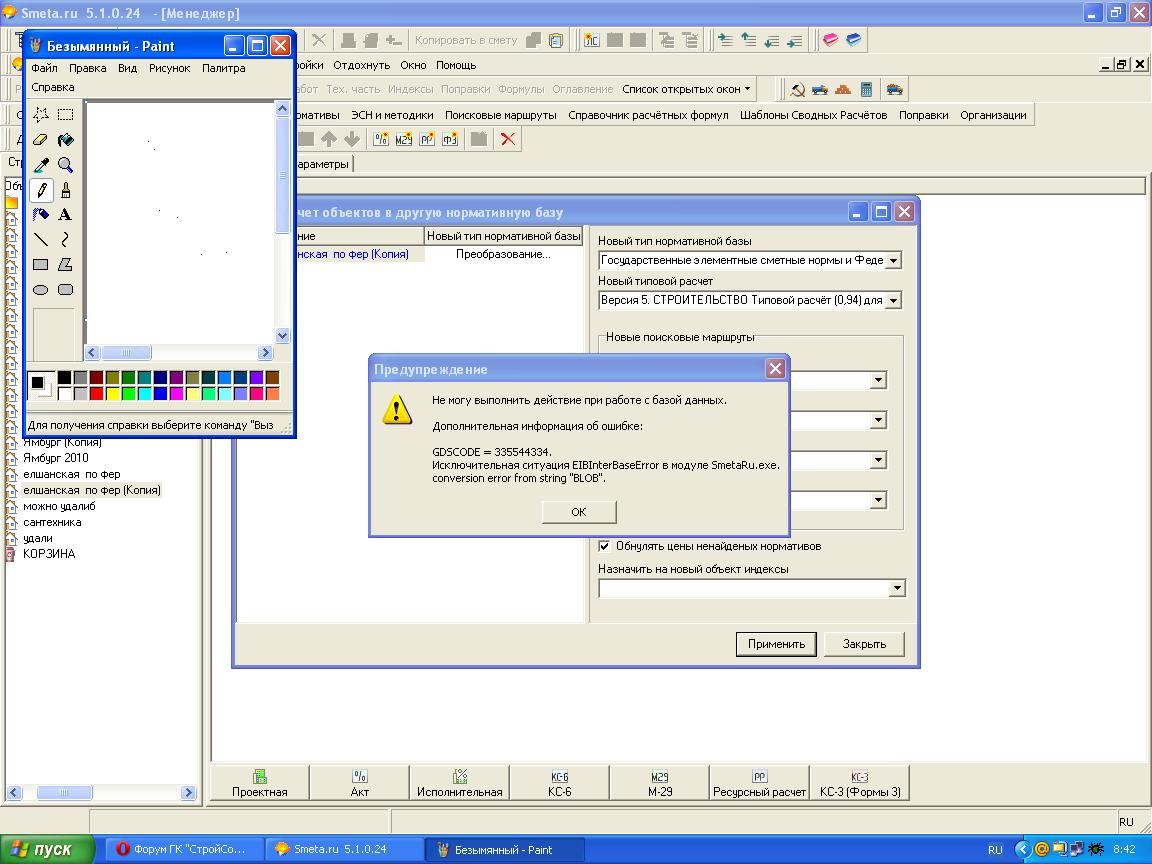Select tree item 'Ямбург 2010'
The width and height of the screenshot is (1152, 864).
pos(56,458)
